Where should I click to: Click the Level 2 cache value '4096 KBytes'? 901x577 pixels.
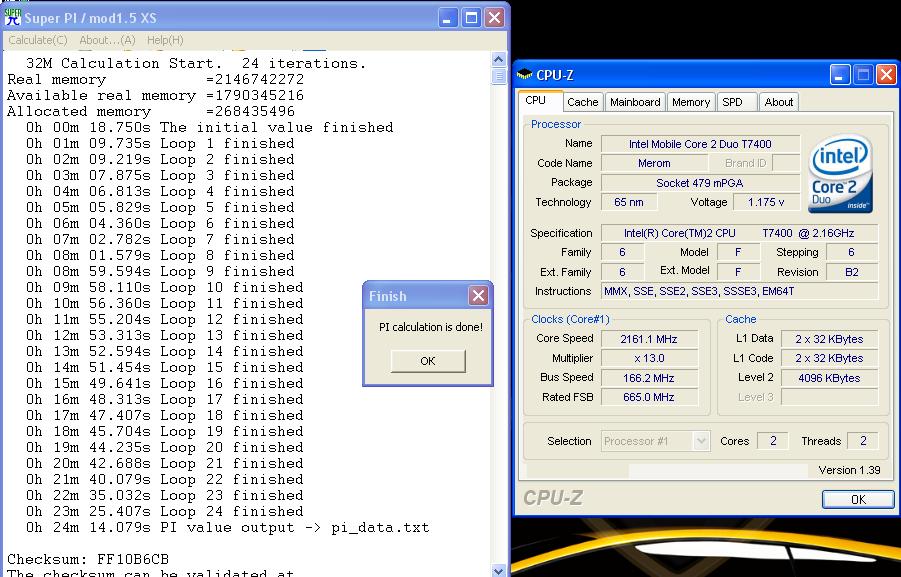[829, 378]
